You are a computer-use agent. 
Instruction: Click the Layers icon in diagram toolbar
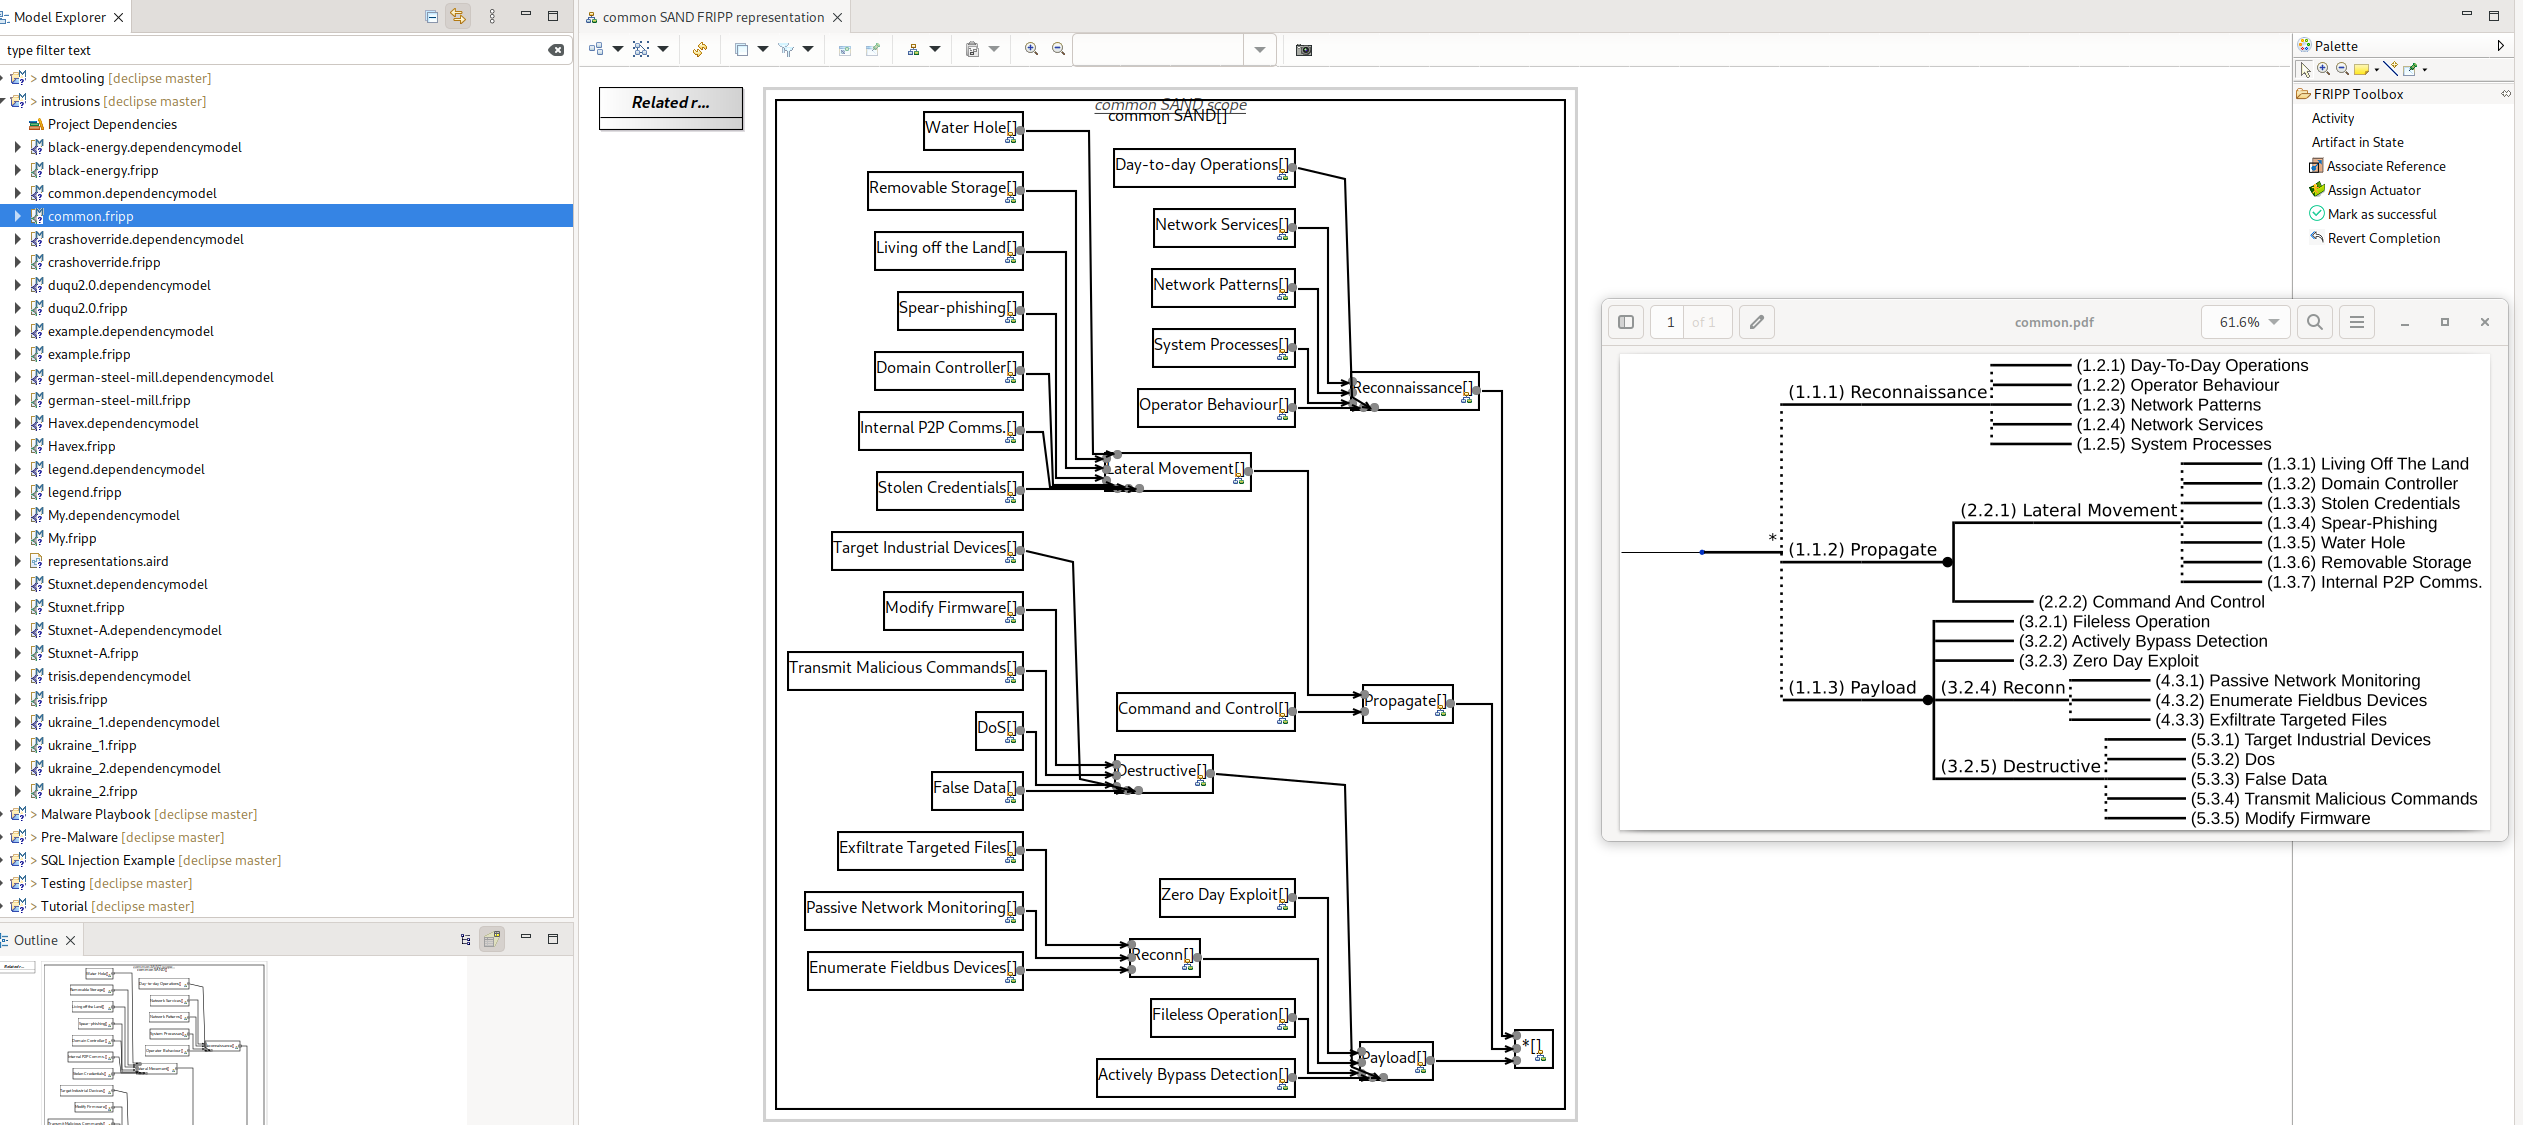(x=741, y=49)
